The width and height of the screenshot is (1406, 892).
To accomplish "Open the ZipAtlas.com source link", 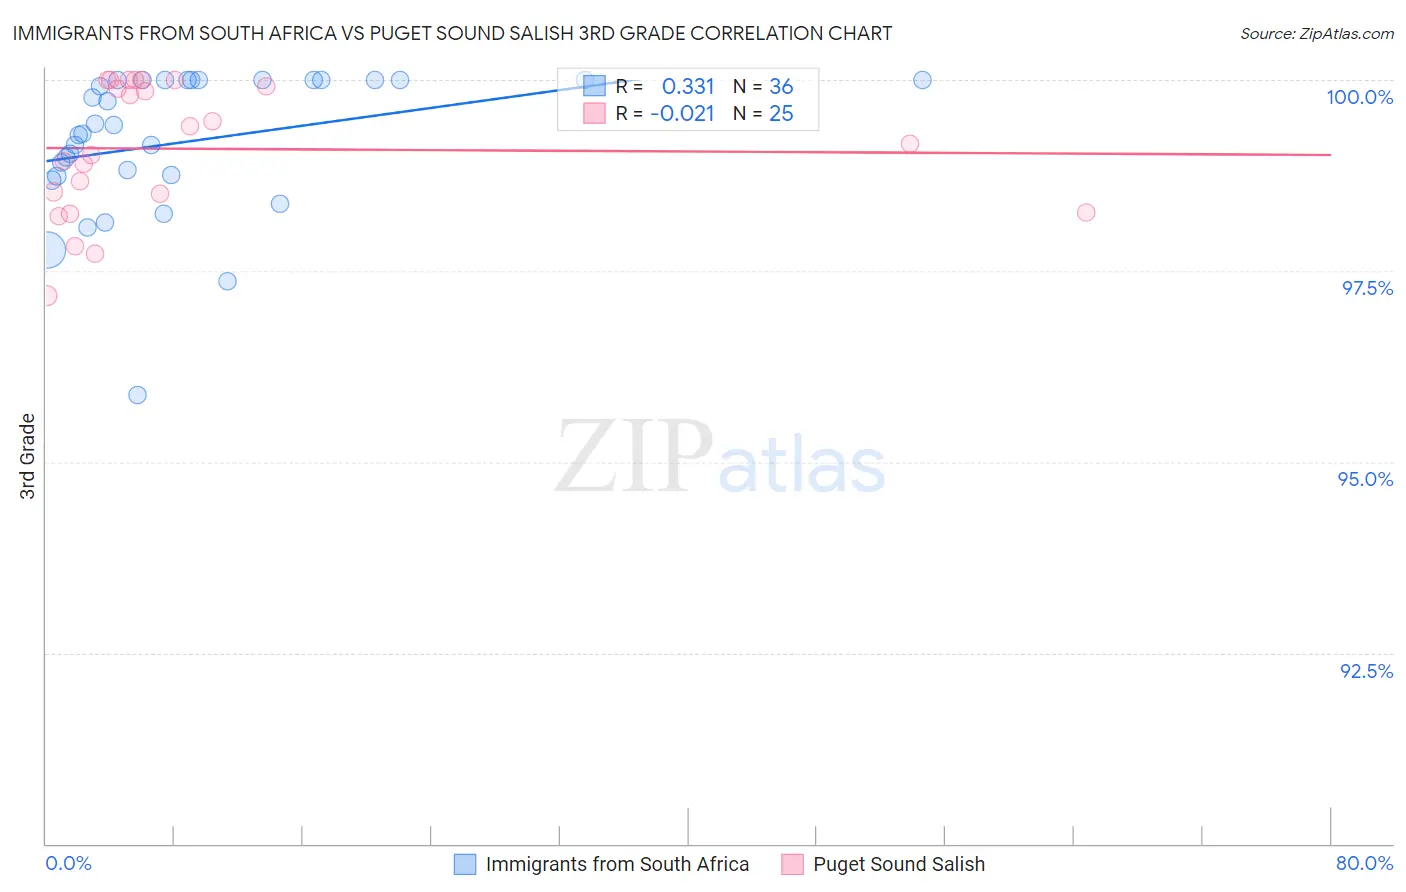I will (x=1317, y=33).
